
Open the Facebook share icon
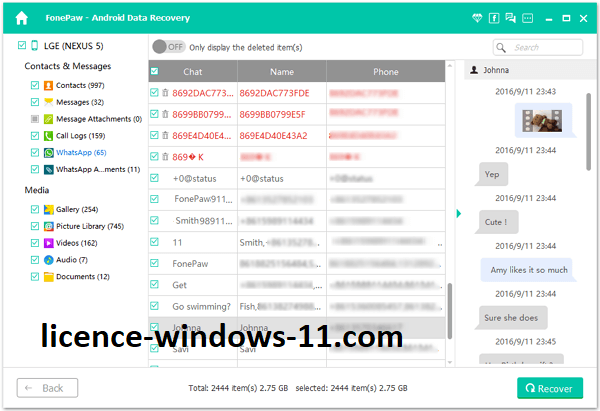pyautogui.click(x=494, y=18)
